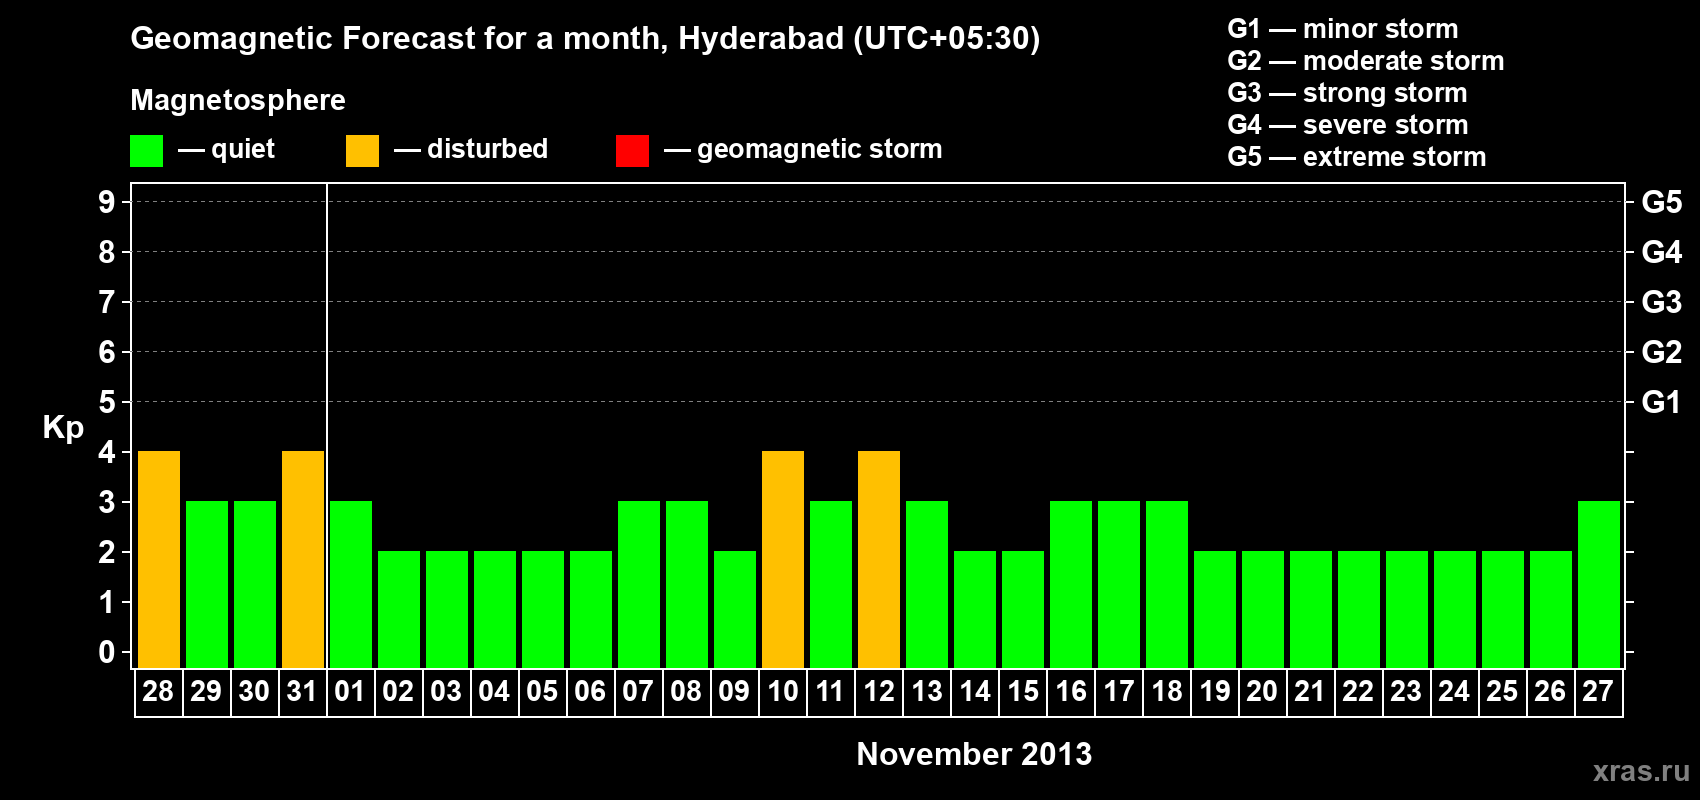This screenshot has height=800, width=1700.
Task: Select the orange bar for October 31
Action: (303, 559)
